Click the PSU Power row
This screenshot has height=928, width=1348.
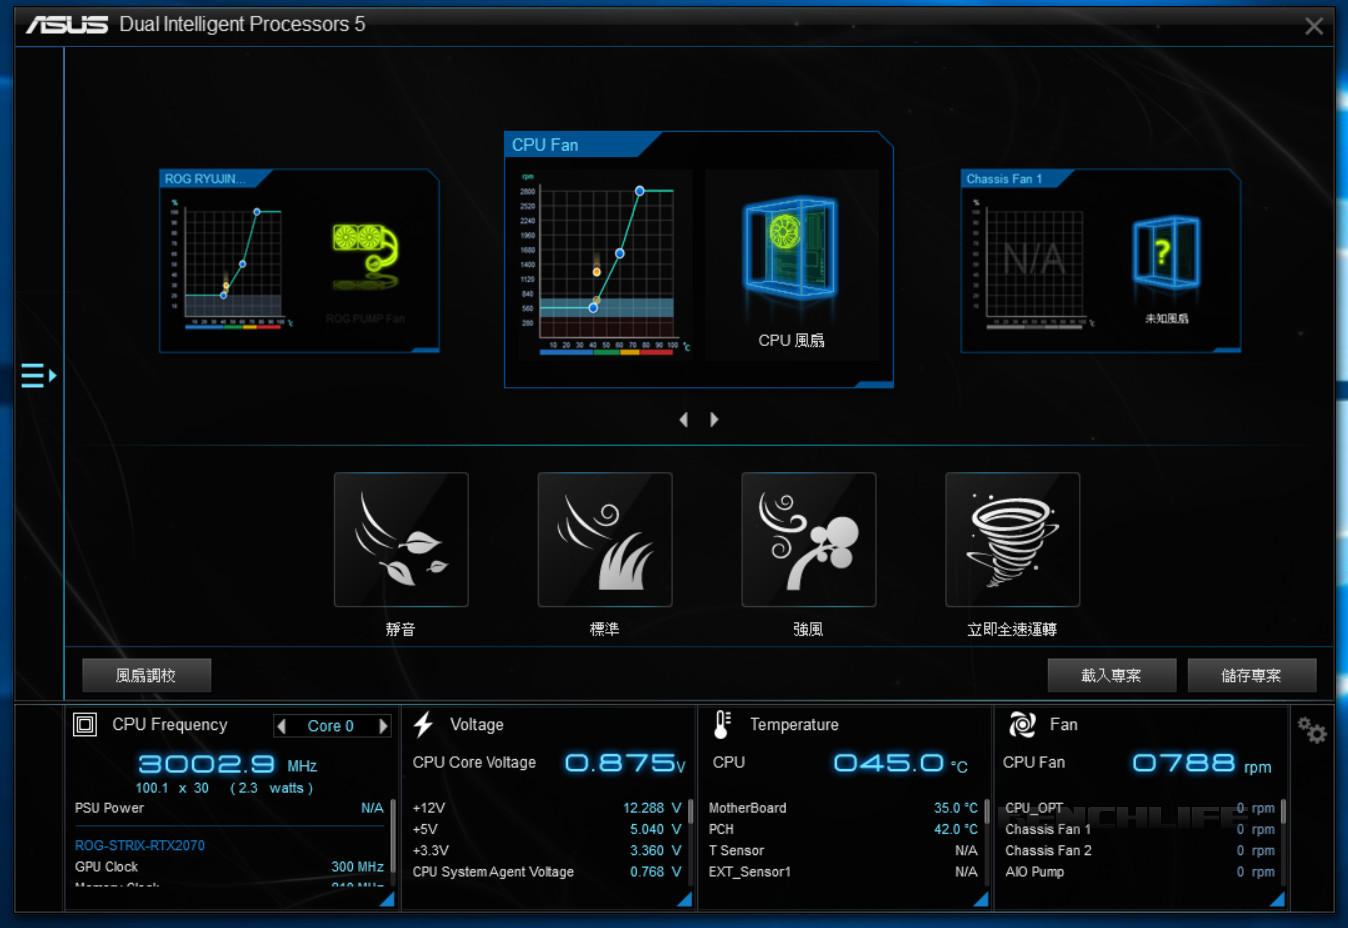[229, 808]
